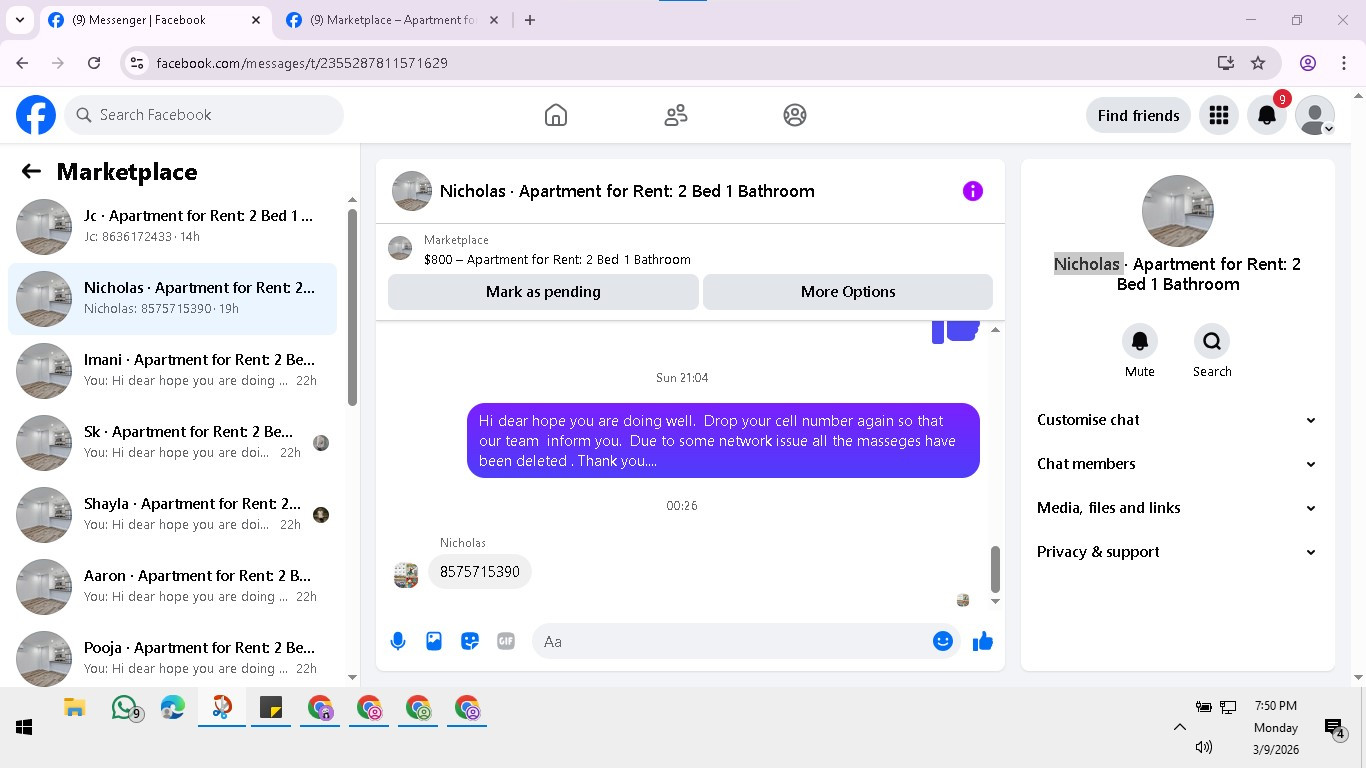Open the Facebook menu grid icon
Screen dimensions: 1366x768
(1218, 115)
